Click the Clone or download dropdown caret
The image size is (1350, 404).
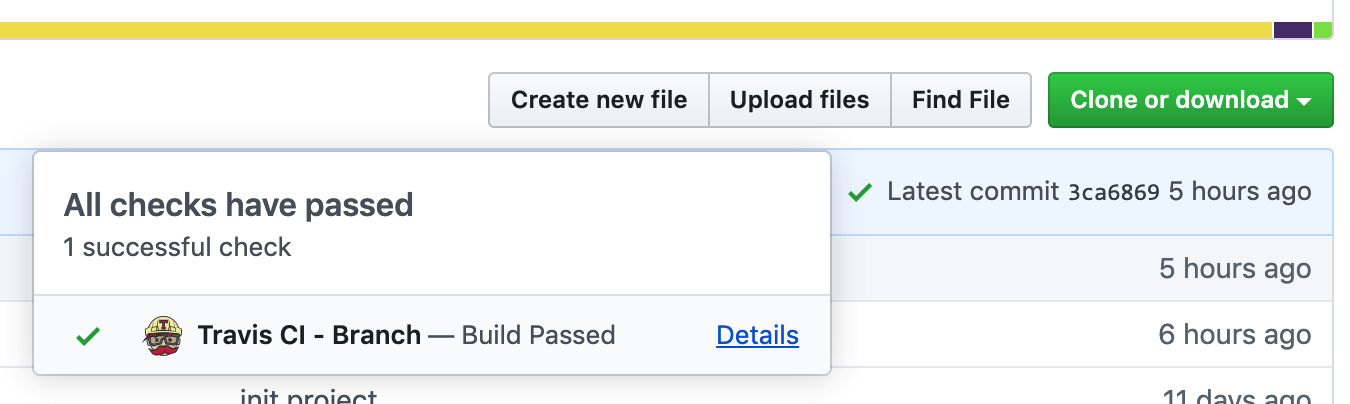click(x=1304, y=101)
